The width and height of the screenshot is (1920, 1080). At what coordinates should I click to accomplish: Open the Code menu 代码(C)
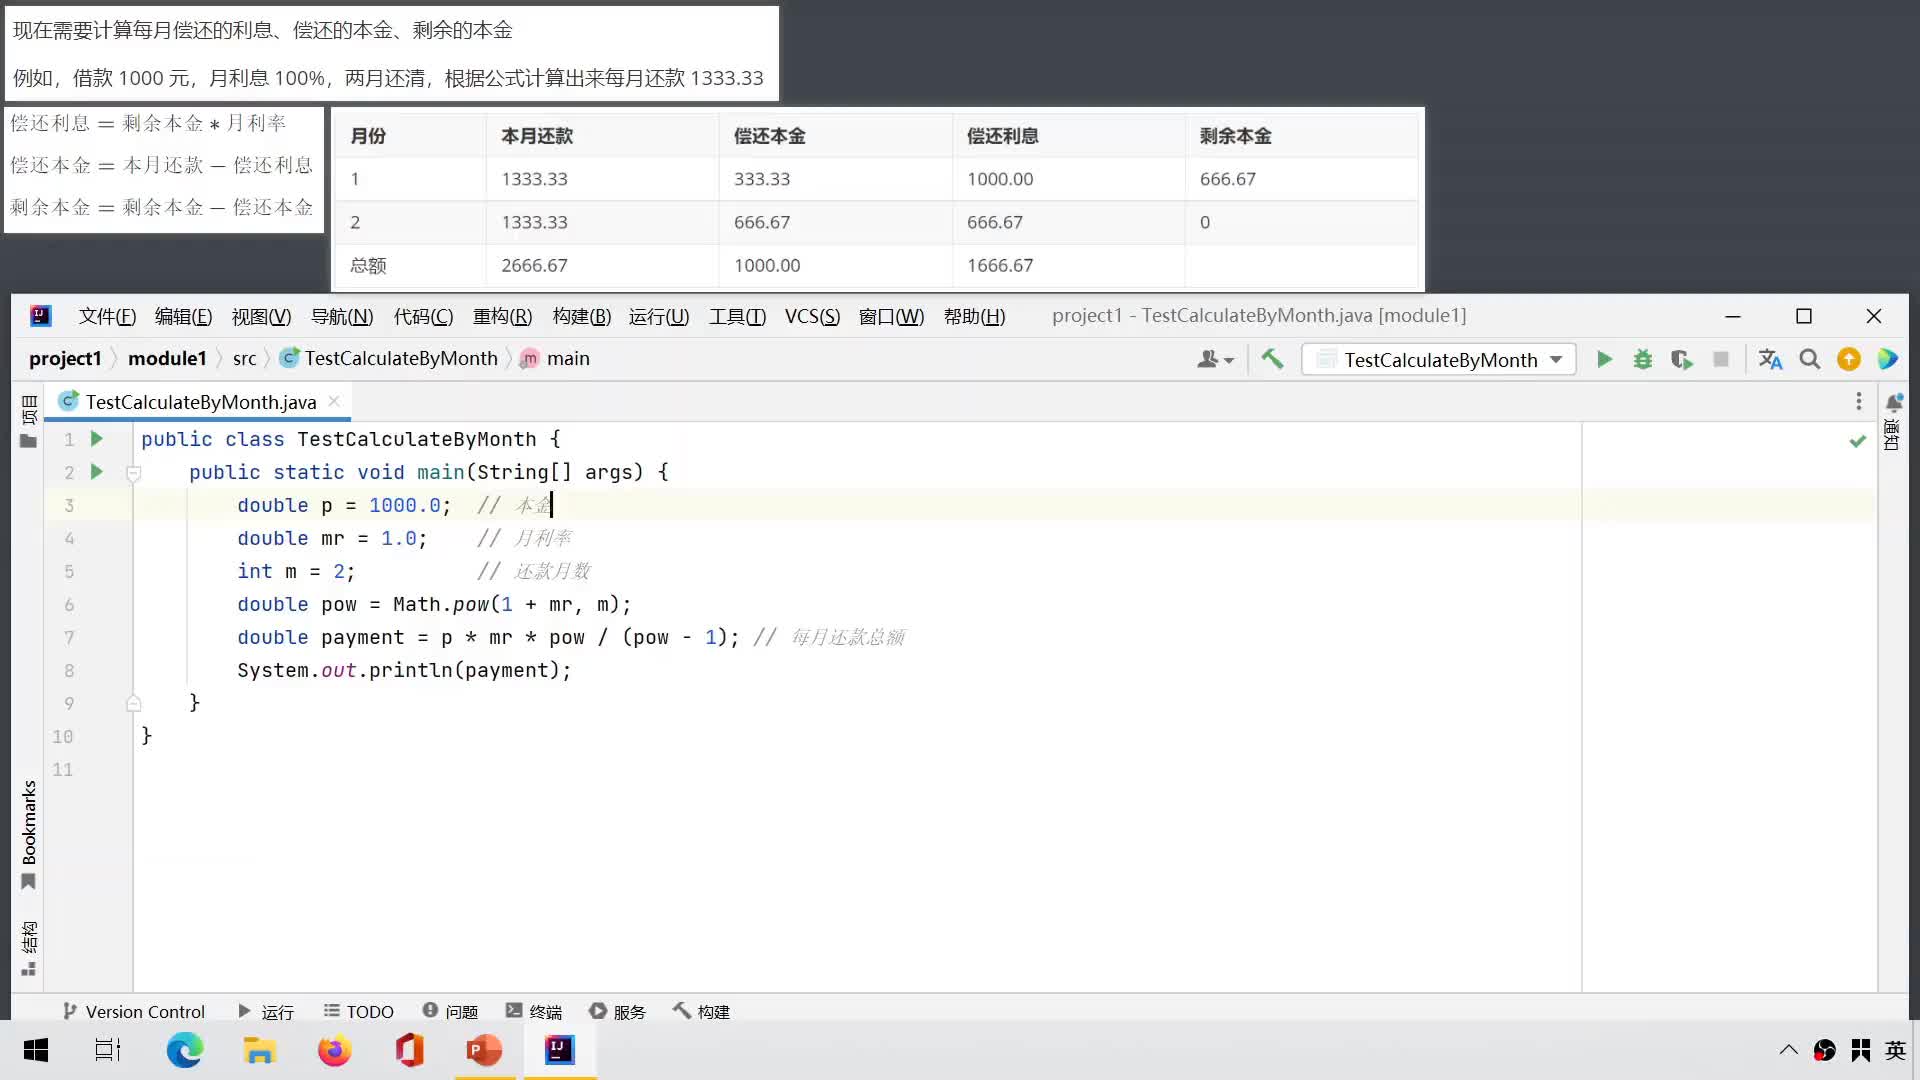point(423,316)
